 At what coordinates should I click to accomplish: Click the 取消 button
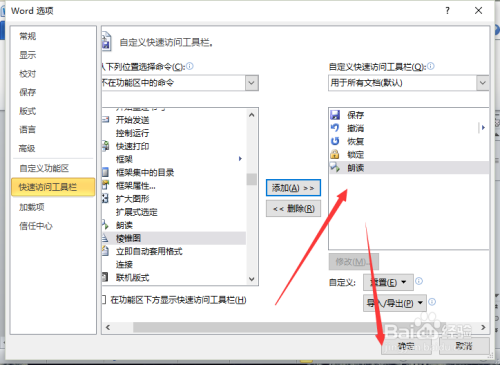tap(464, 346)
